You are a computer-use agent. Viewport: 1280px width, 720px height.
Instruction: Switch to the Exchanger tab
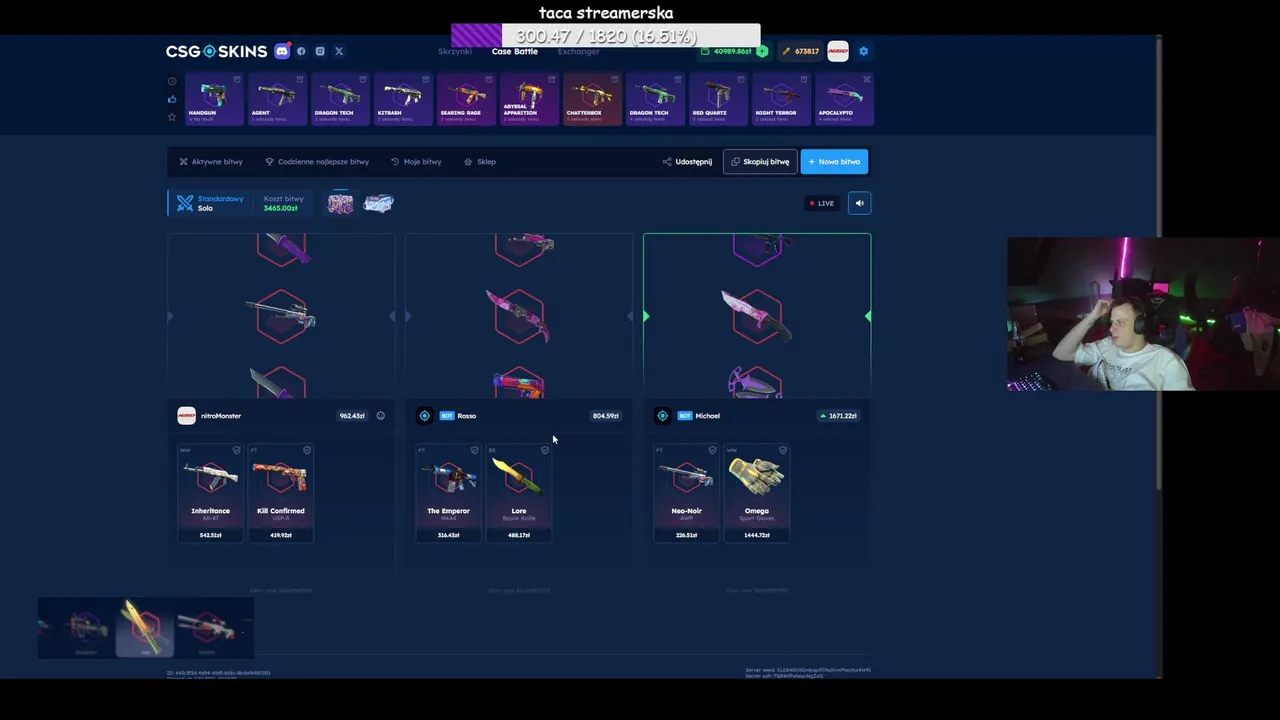click(x=579, y=51)
